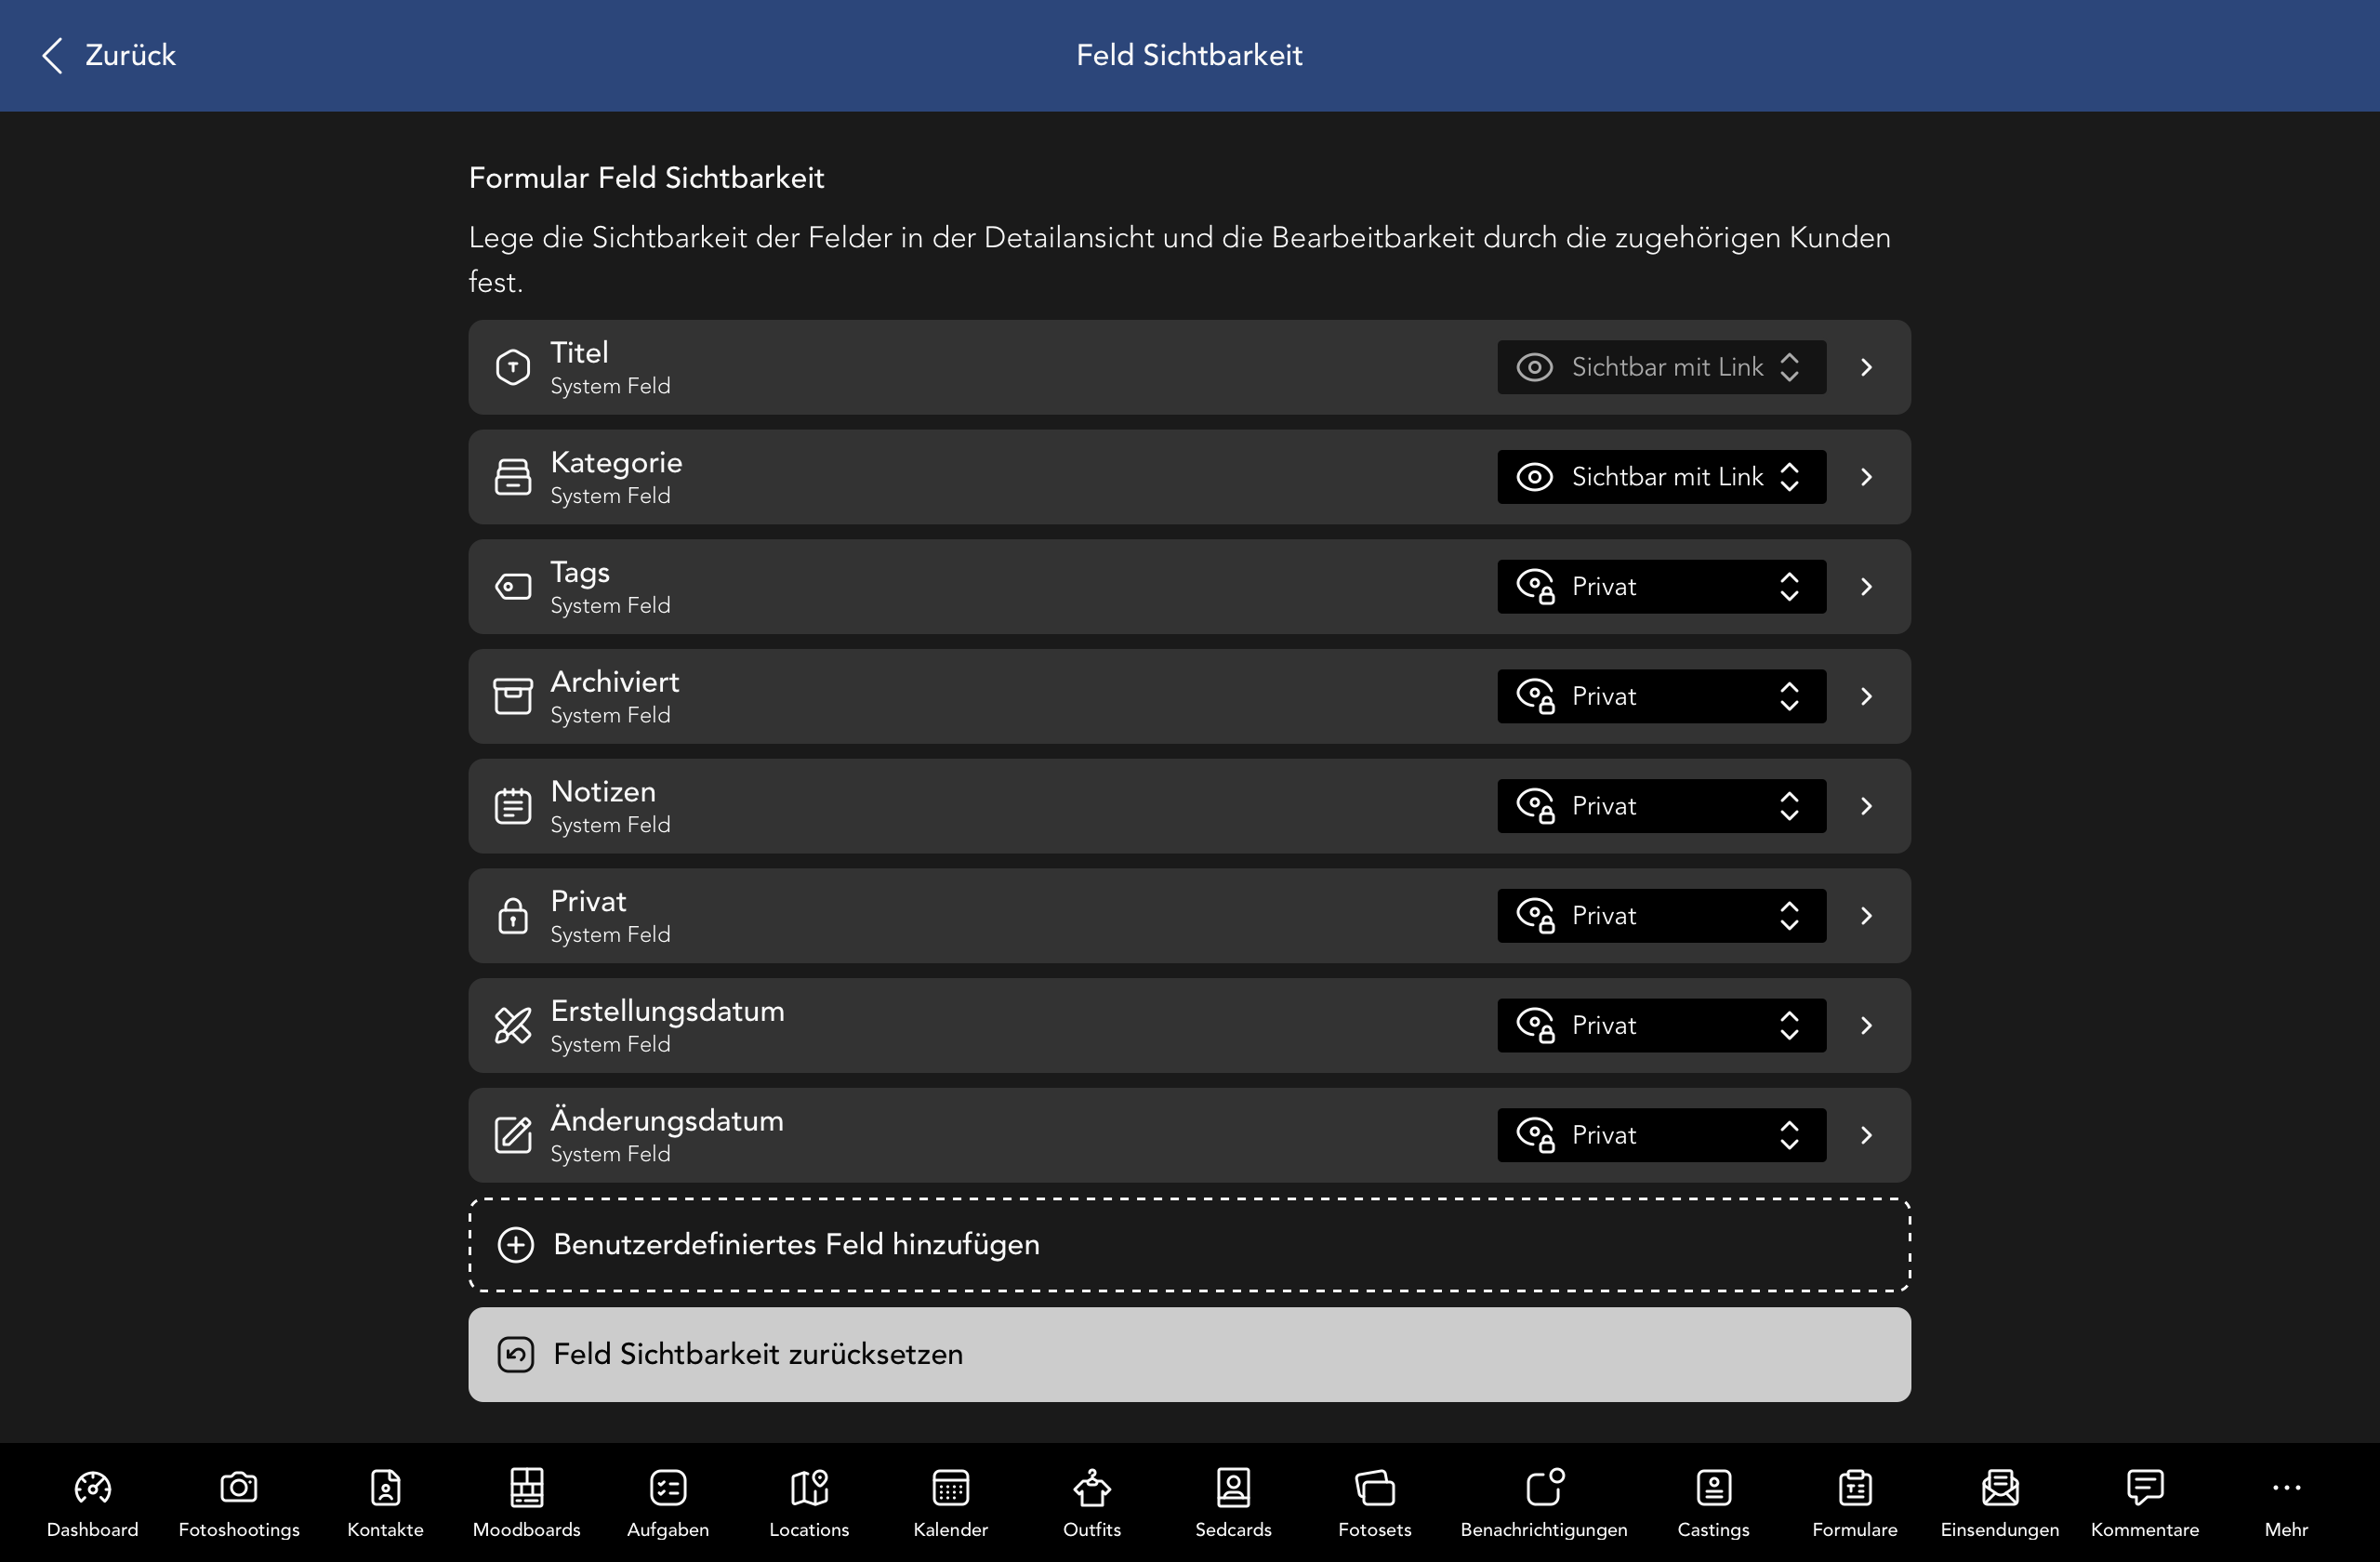Screen dimensions: 2380x1562
Task: Click the Kategorie field icon
Action: coord(513,477)
